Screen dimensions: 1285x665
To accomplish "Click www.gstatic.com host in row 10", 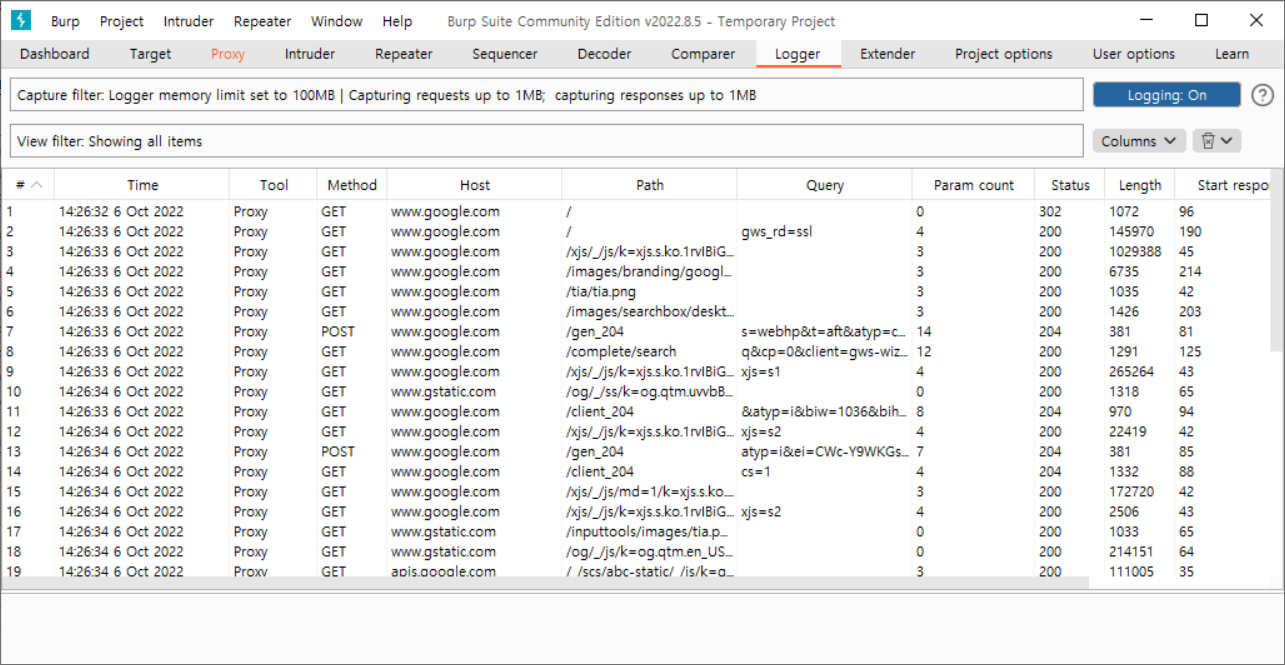I will 443,391.
